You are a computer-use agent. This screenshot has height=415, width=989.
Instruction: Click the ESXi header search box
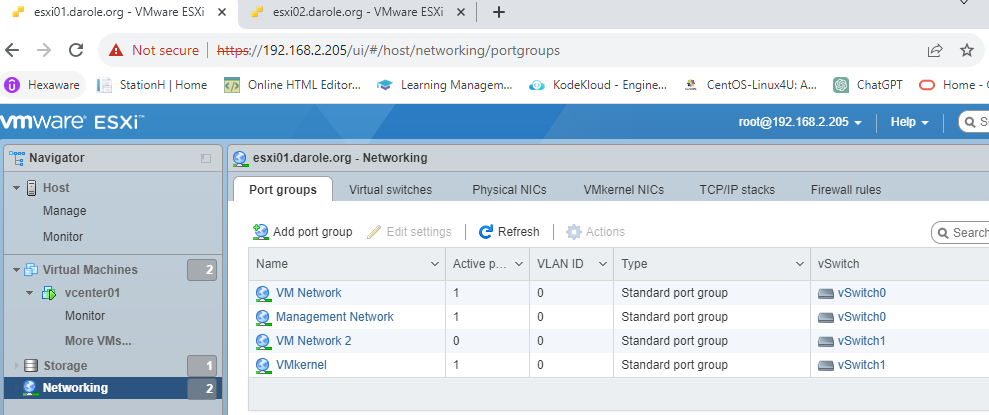click(974, 122)
